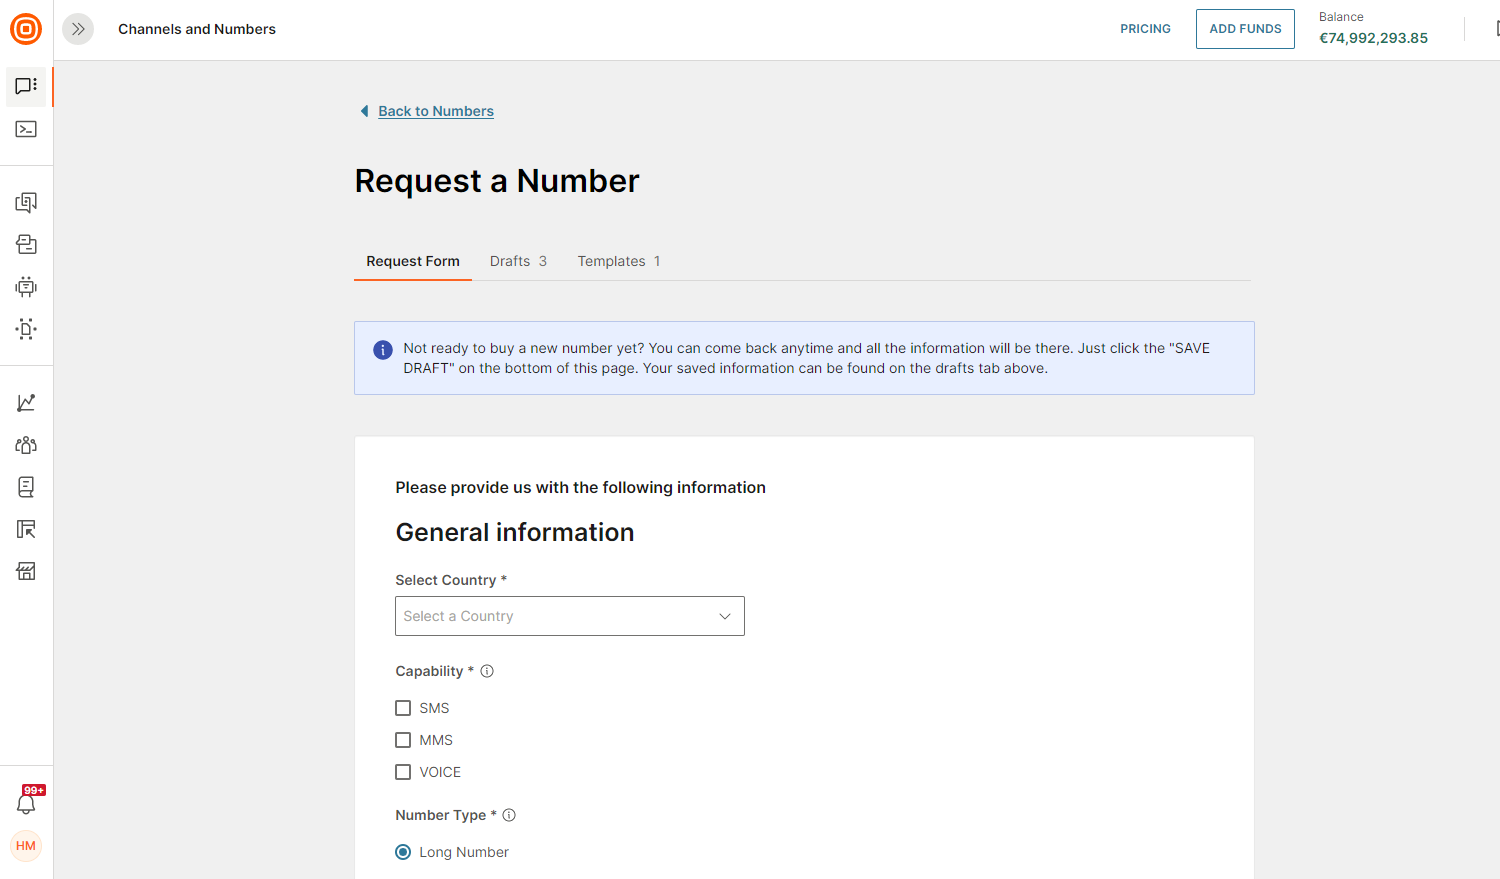
Task: Click the ADD FUNDS button
Action: pyautogui.click(x=1245, y=29)
